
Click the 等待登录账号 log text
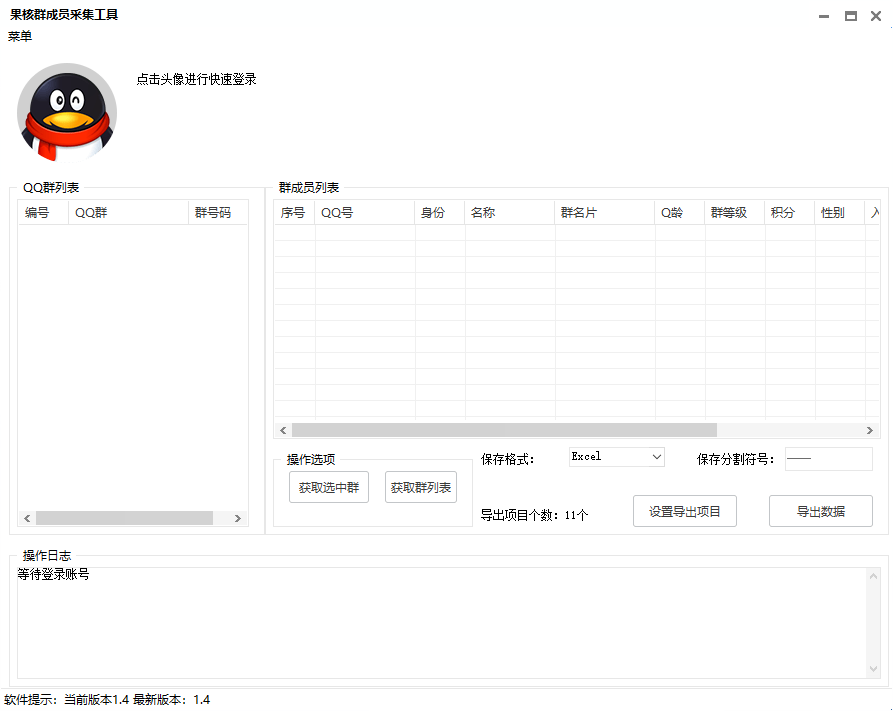[x=53, y=574]
